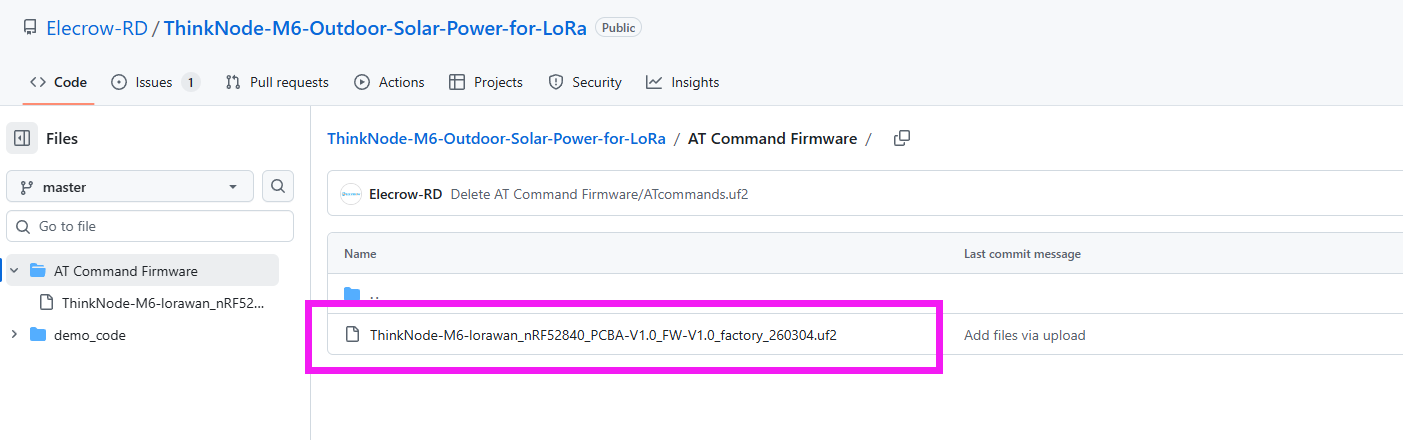
Task: Expand the demo_code folder chevron
Action: tap(14, 335)
